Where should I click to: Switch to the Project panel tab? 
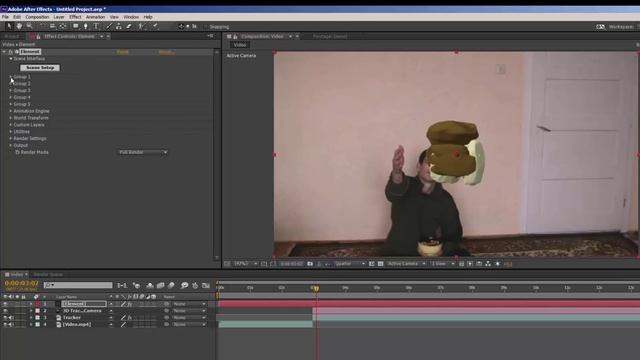click(12, 36)
